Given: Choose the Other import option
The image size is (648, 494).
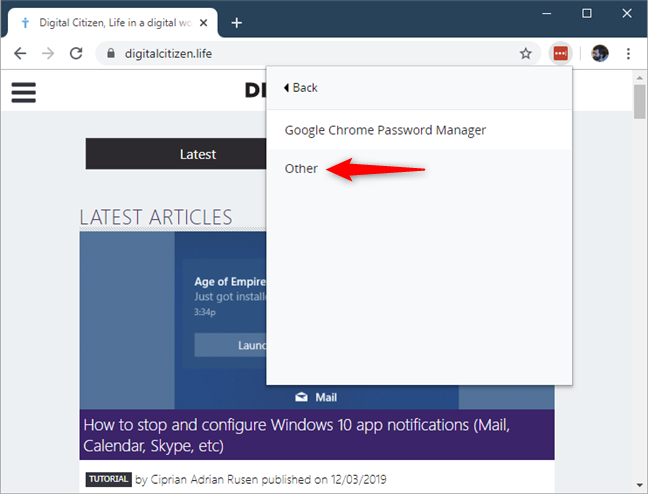Looking at the screenshot, I should pyautogui.click(x=419, y=169).
